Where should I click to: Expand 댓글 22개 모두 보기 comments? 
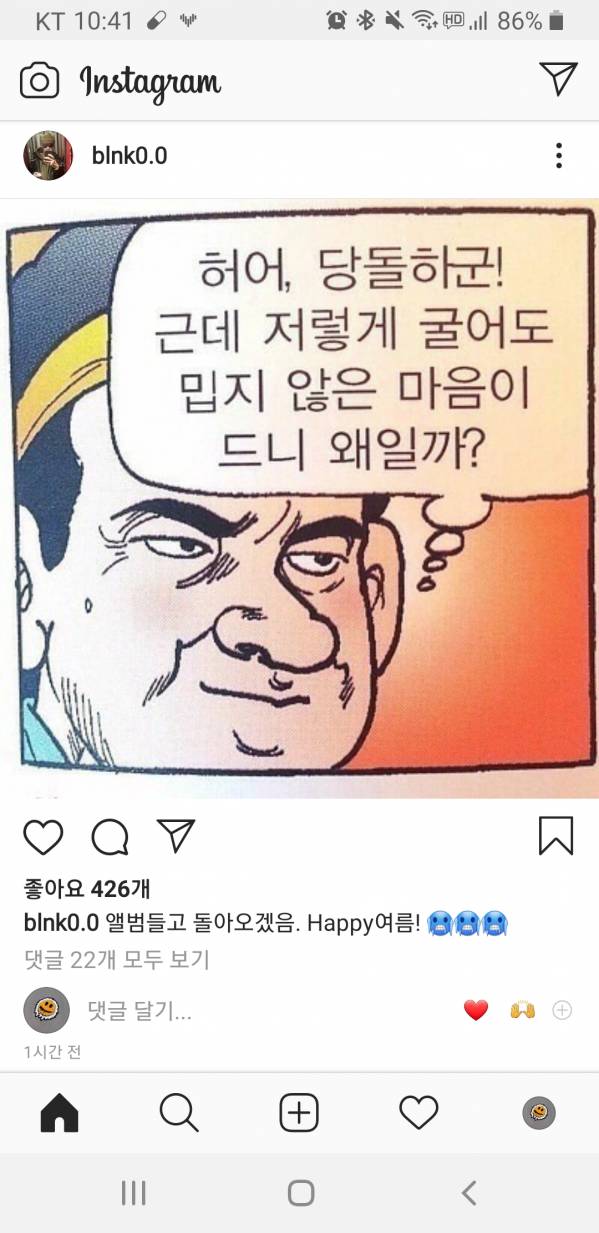[117, 960]
